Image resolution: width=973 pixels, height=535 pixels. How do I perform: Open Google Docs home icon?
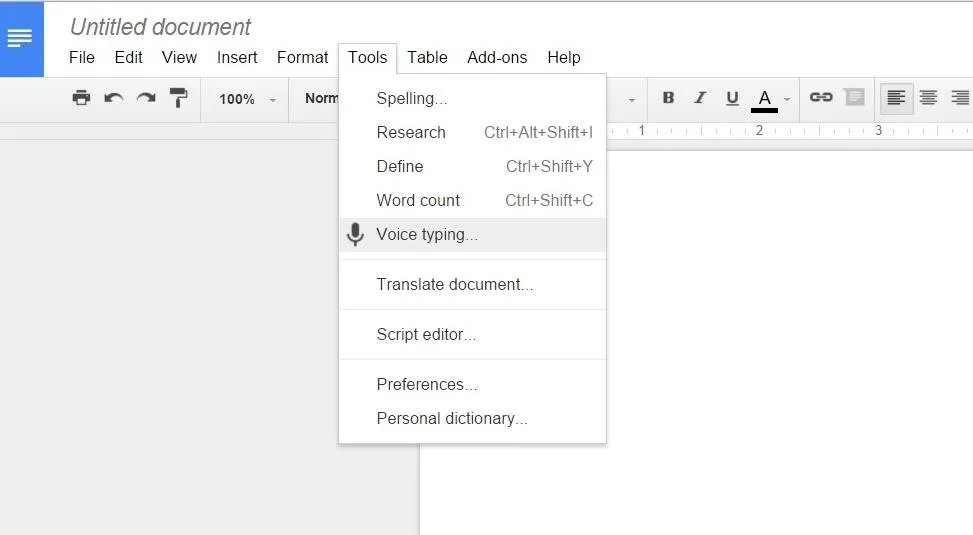pyautogui.click(x=22, y=39)
